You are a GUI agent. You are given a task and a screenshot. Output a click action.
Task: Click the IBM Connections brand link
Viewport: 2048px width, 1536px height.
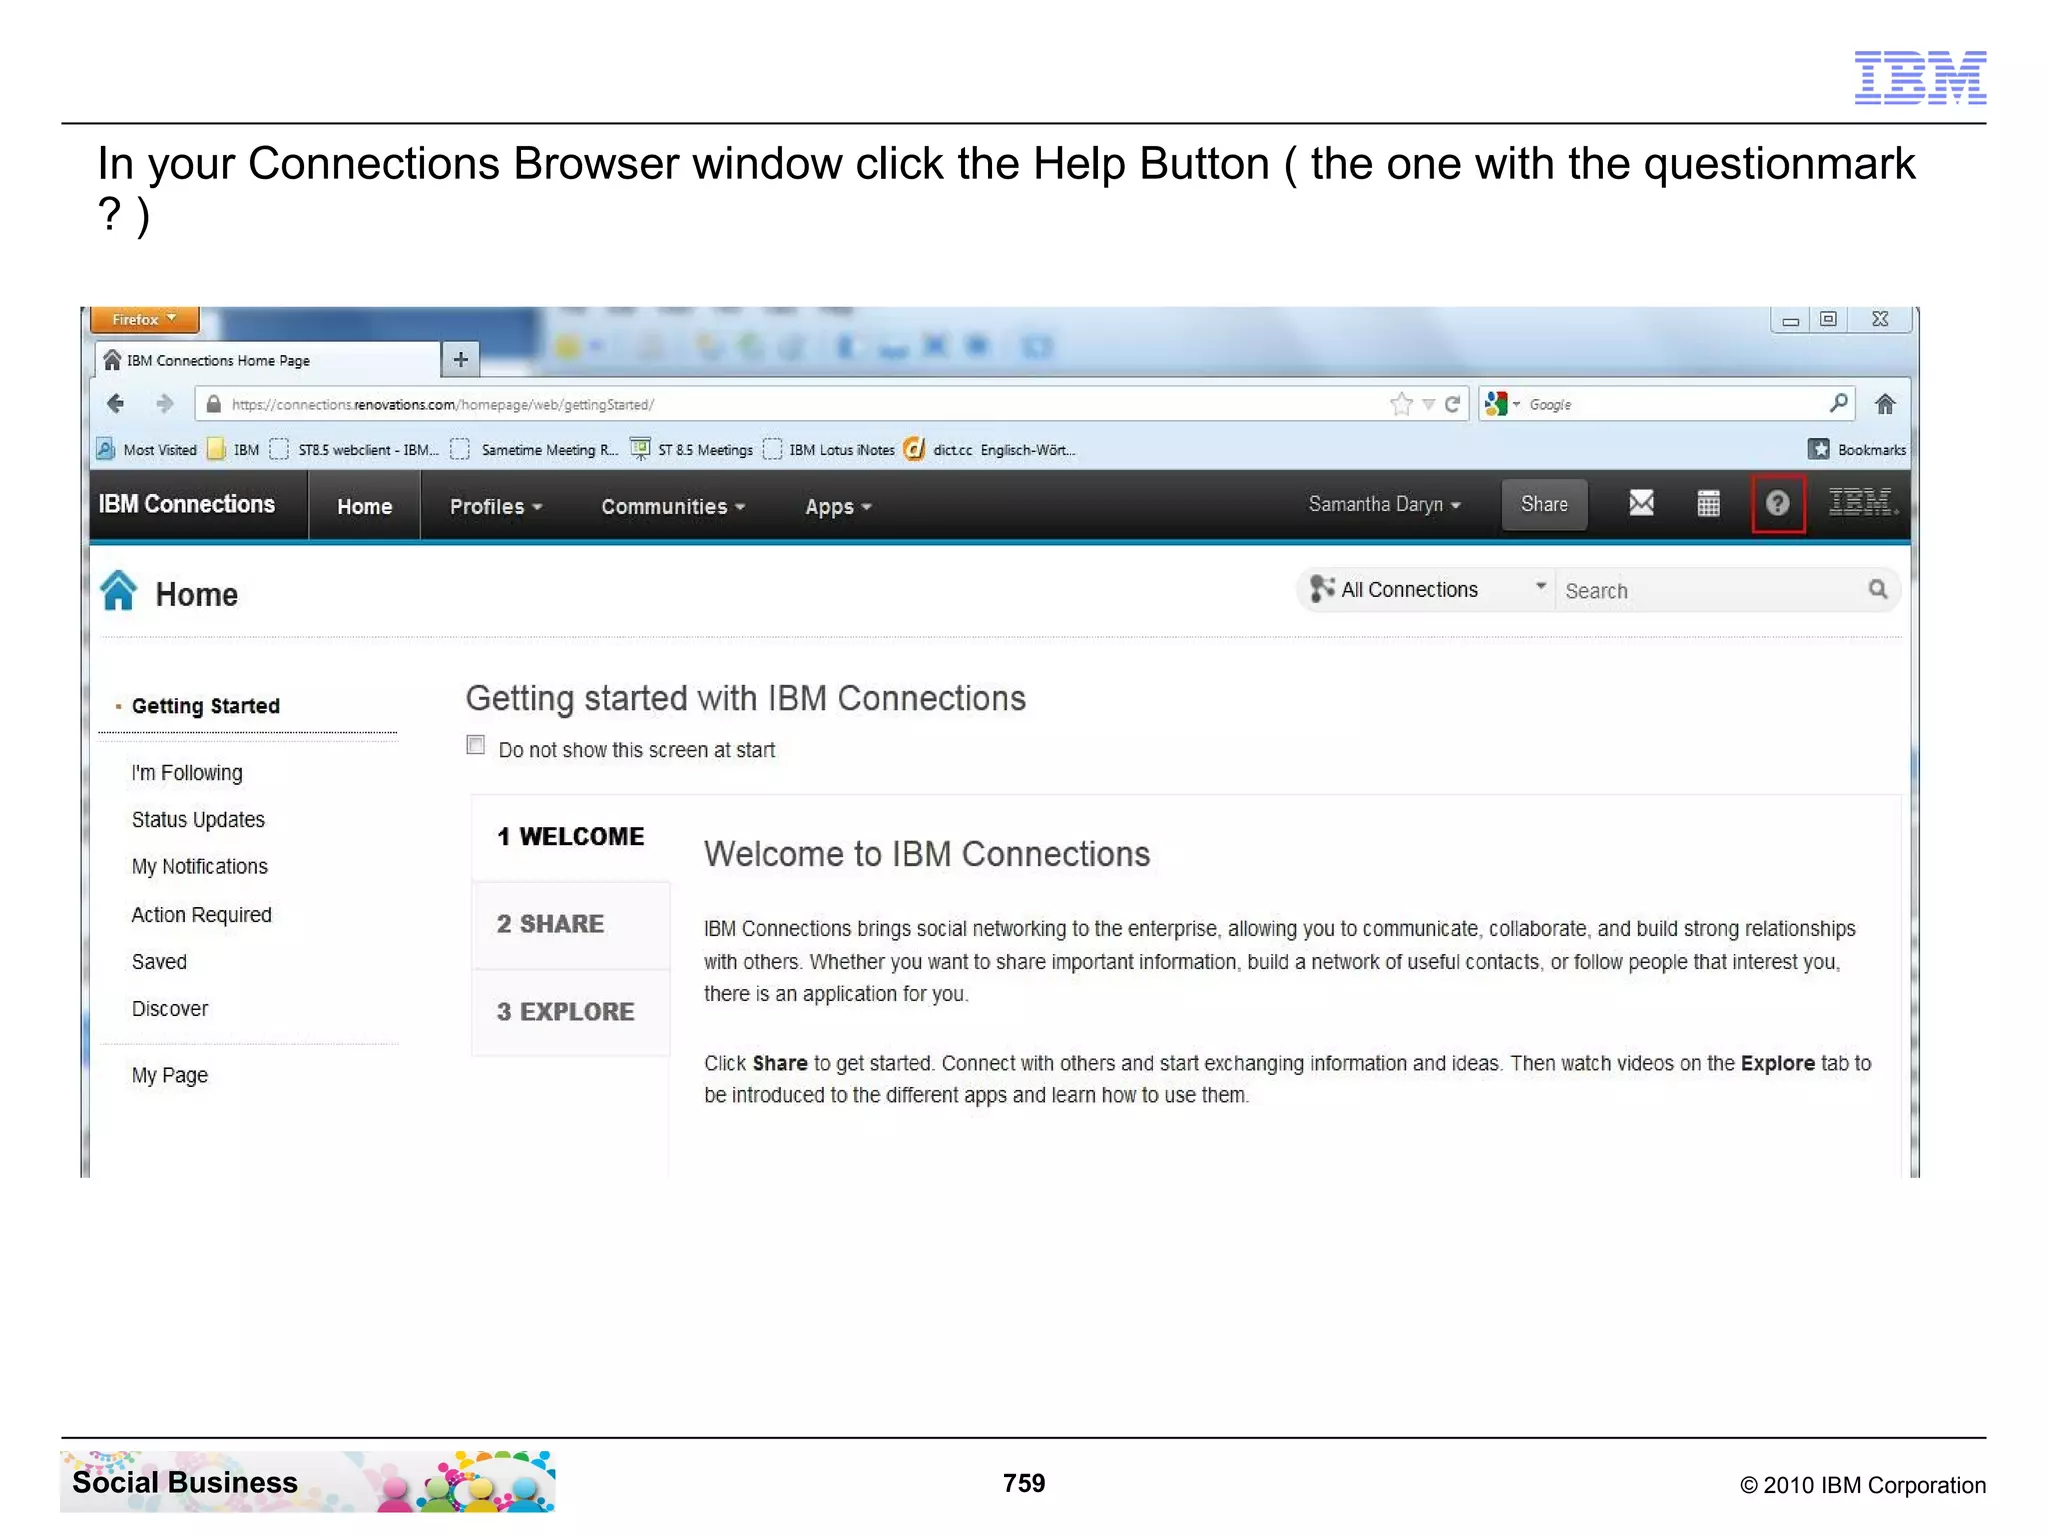click(187, 504)
